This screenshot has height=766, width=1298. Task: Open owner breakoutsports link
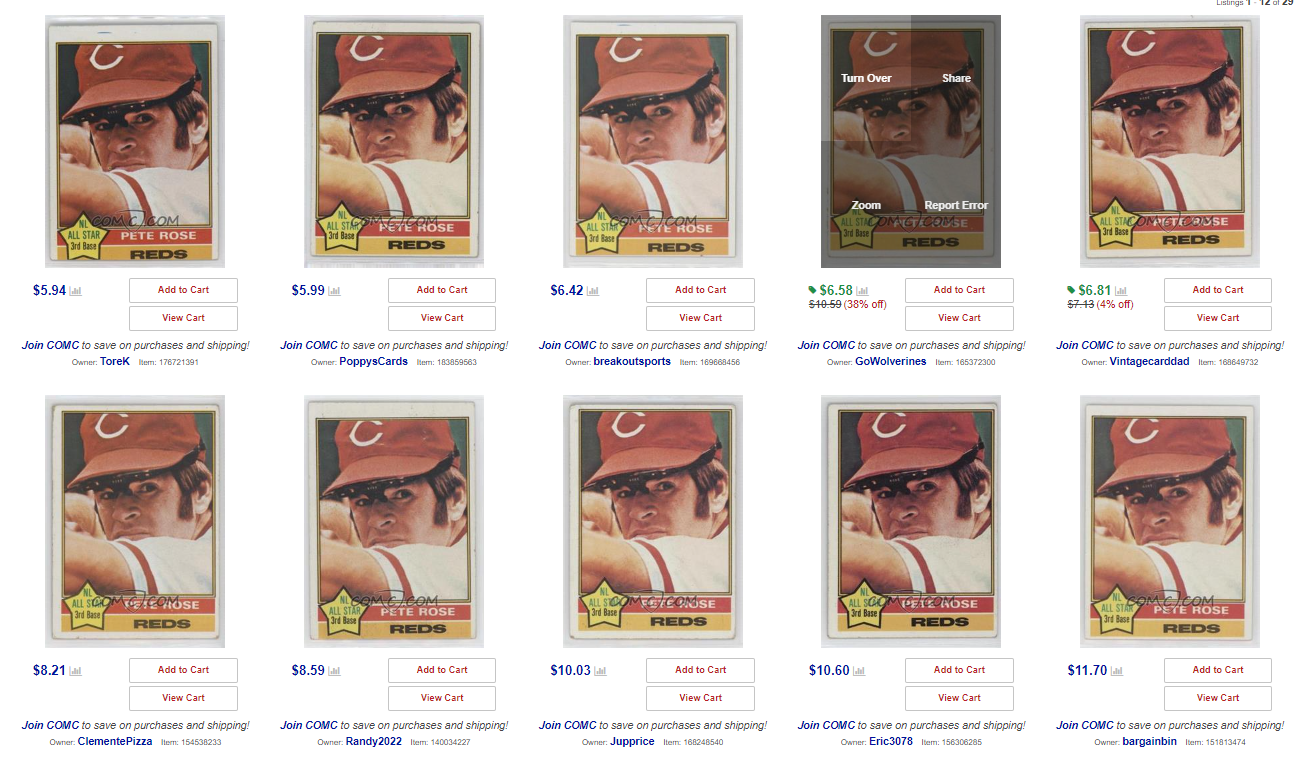632,361
